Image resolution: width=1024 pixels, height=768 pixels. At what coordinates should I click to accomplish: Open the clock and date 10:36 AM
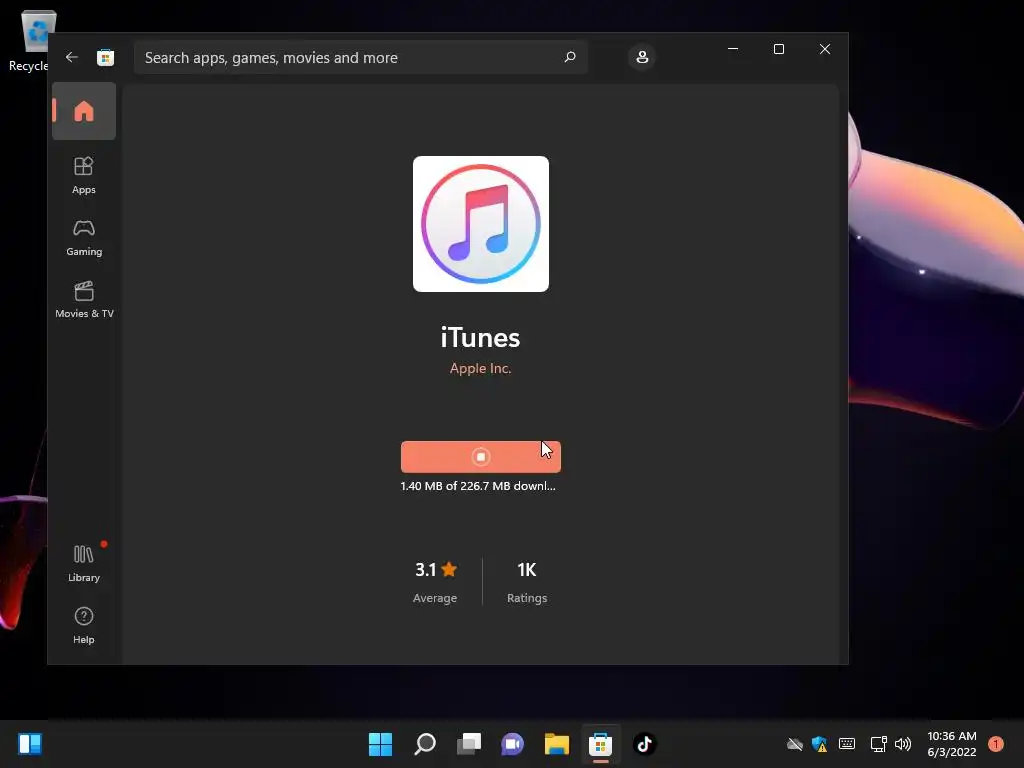[952, 744]
